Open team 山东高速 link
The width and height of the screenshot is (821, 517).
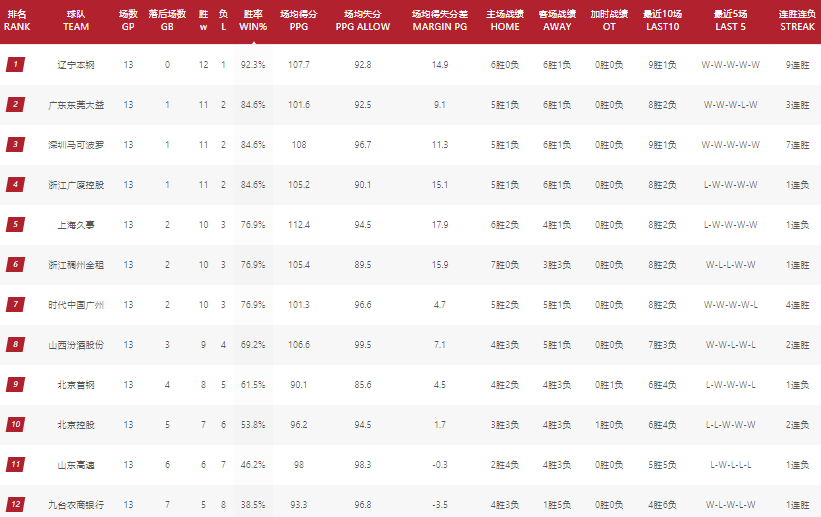[76, 465]
